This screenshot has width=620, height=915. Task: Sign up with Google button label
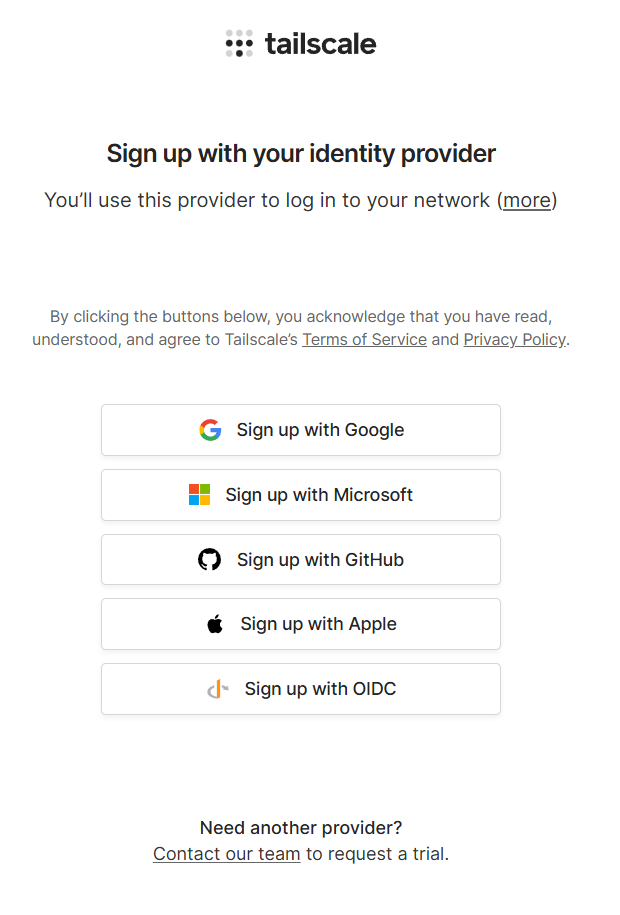click(x=320, y=430)
